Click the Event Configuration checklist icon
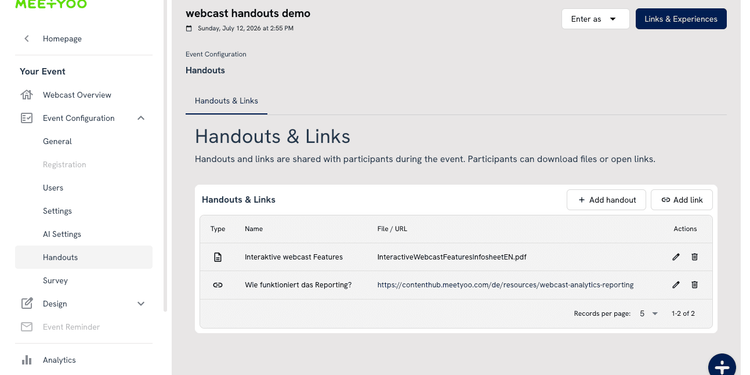This screenshot has width=750, height=375. tap(27, 118)
